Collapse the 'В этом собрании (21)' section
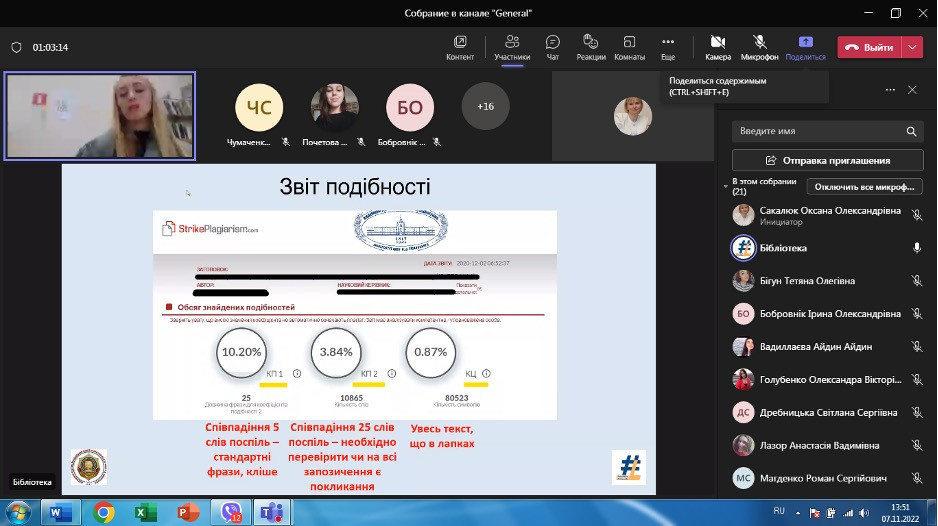Viewport: 938px width, 526px height. [x=726, y=187]
